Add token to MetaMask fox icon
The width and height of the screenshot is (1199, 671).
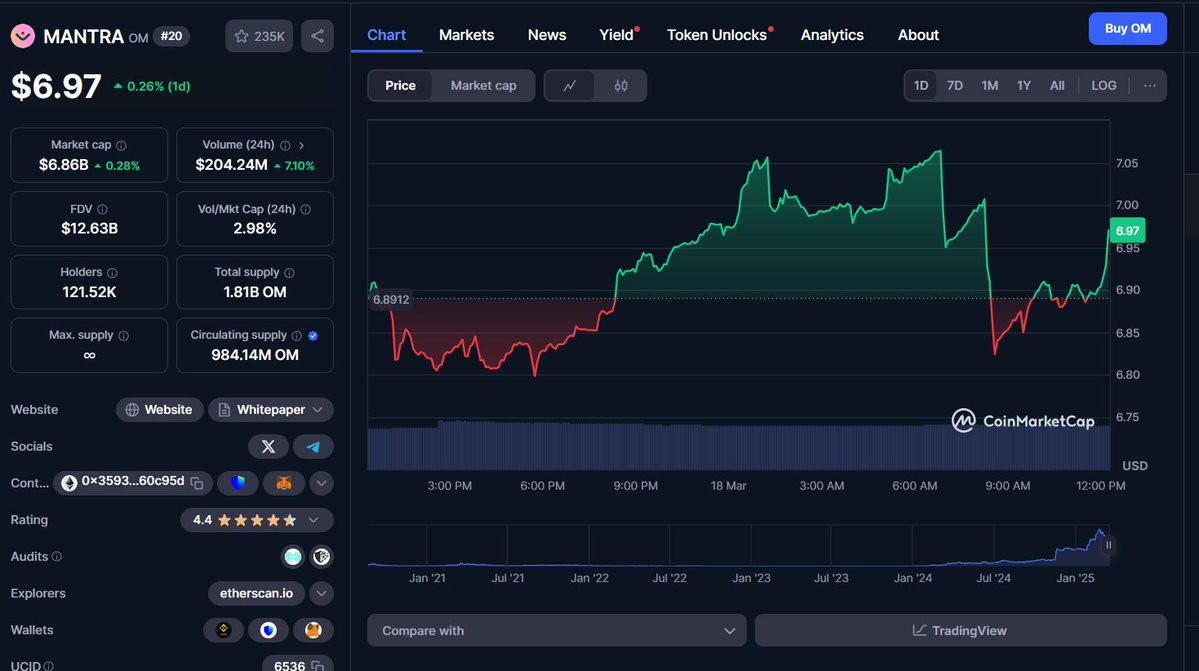click(284, 483)
